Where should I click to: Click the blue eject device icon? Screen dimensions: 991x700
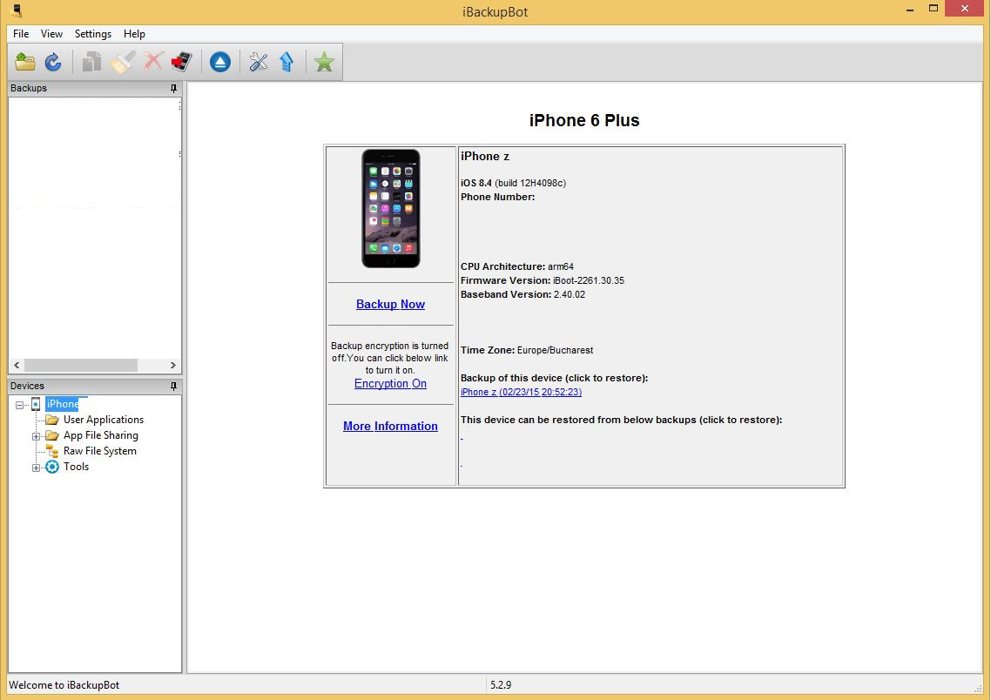click(x=220, y=62)
